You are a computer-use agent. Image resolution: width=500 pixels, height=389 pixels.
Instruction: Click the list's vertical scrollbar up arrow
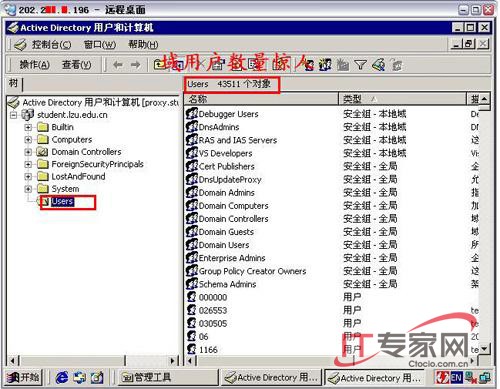(484, 99)
